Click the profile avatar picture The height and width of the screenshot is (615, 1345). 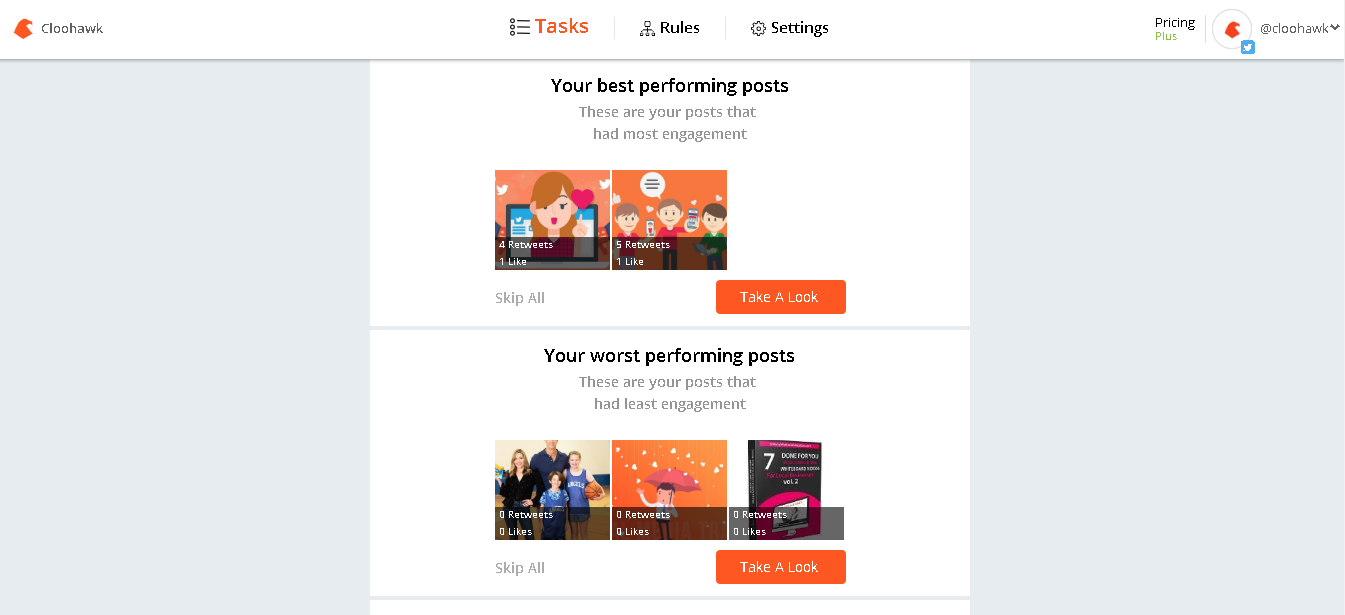pyautogui.click(x=1231, y=29)
